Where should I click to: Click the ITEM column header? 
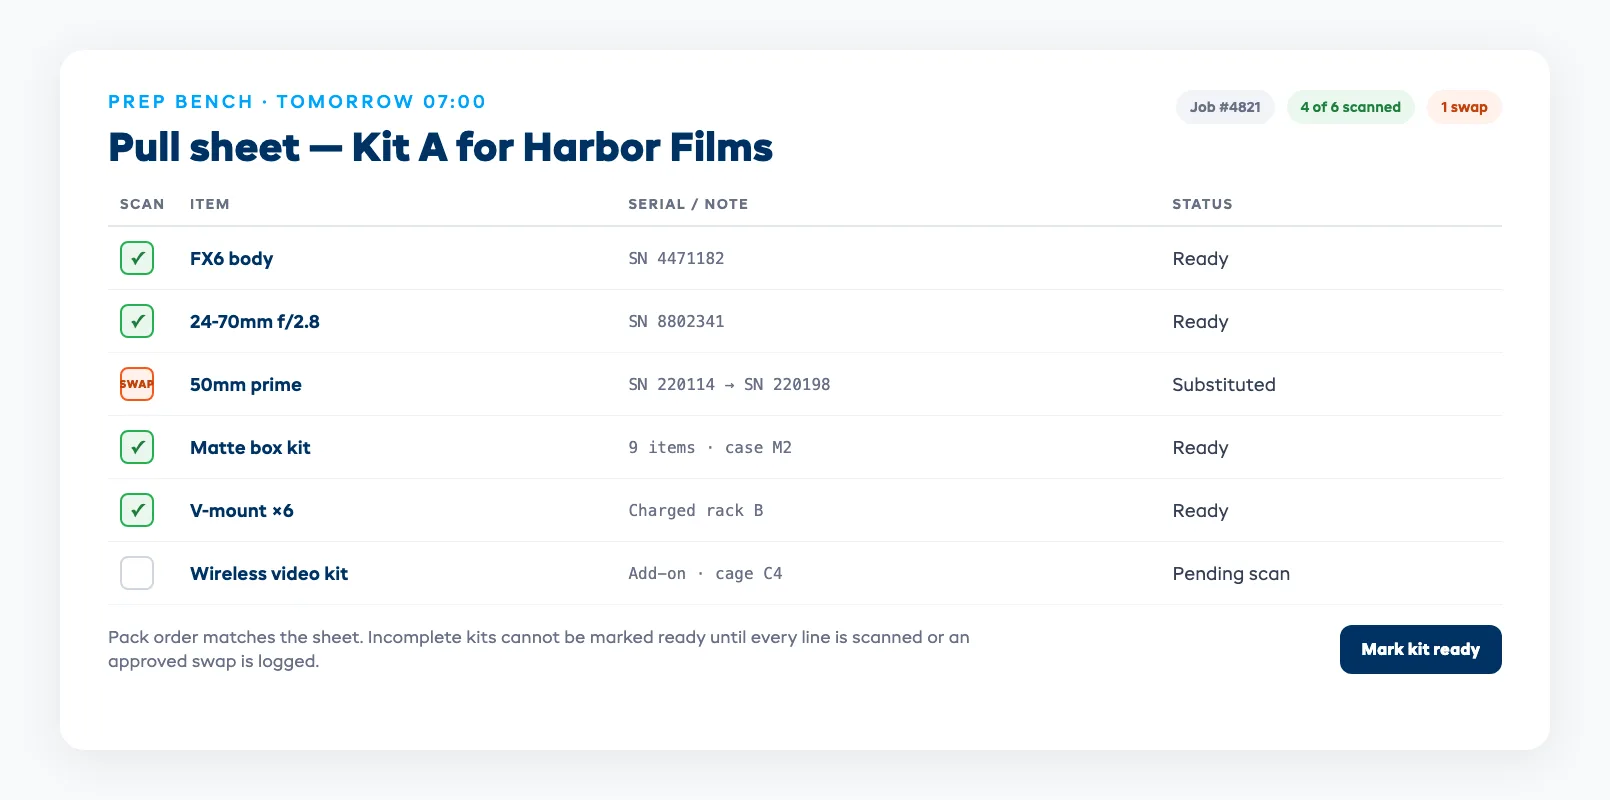[210, 204]
